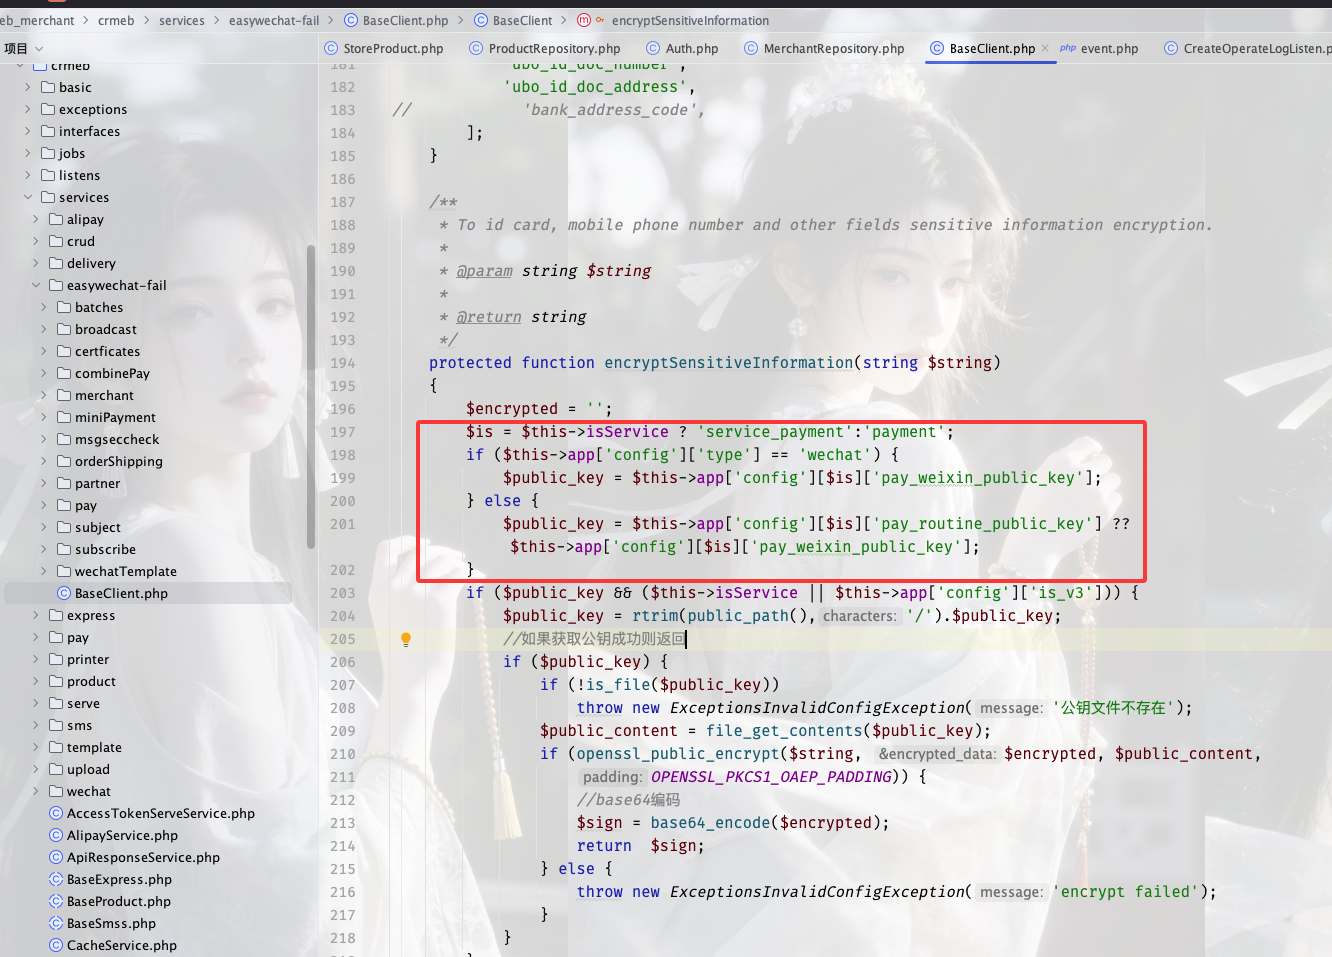
Task: Open BaseClient.php in the project tree
Action: [121, 593]
